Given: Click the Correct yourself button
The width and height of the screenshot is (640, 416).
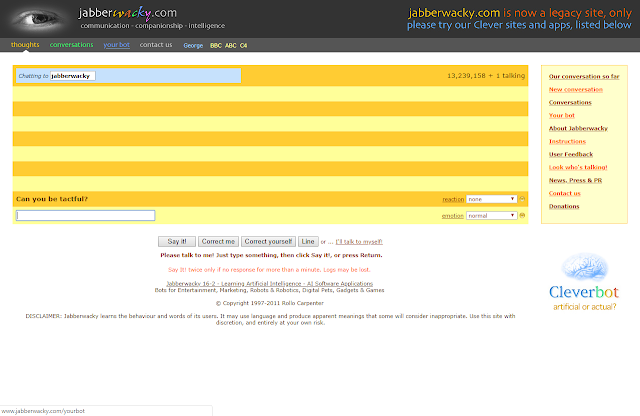Looking at the screenshot, I should (268, 241).
